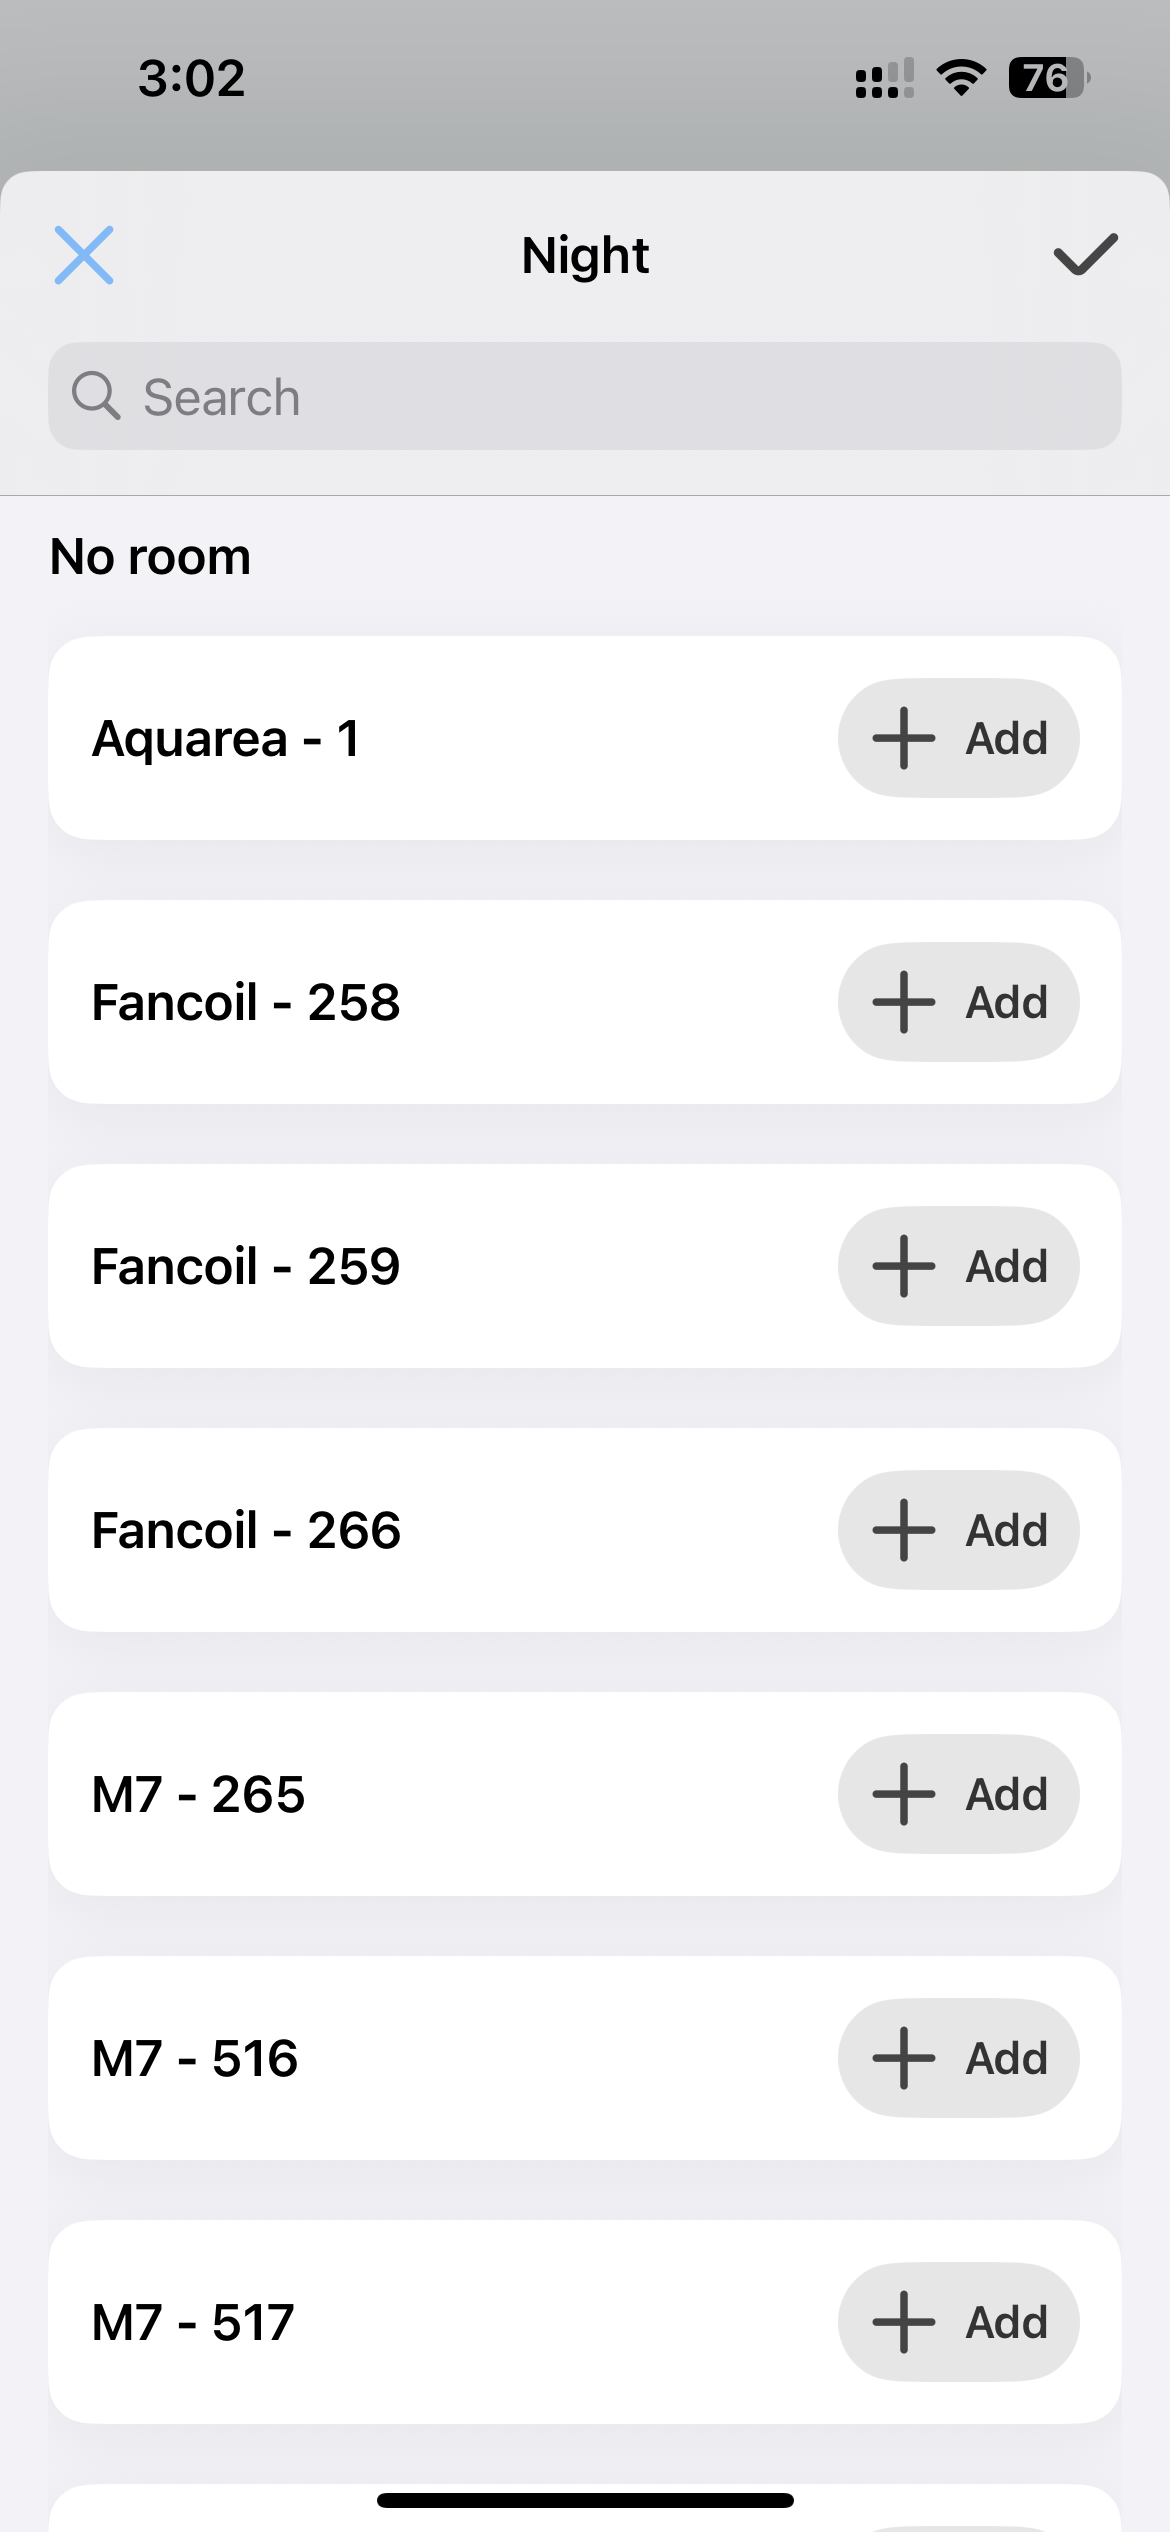Add M7 - 265 to Night
1170x2532 pixels.
[x=958, y=1795]
